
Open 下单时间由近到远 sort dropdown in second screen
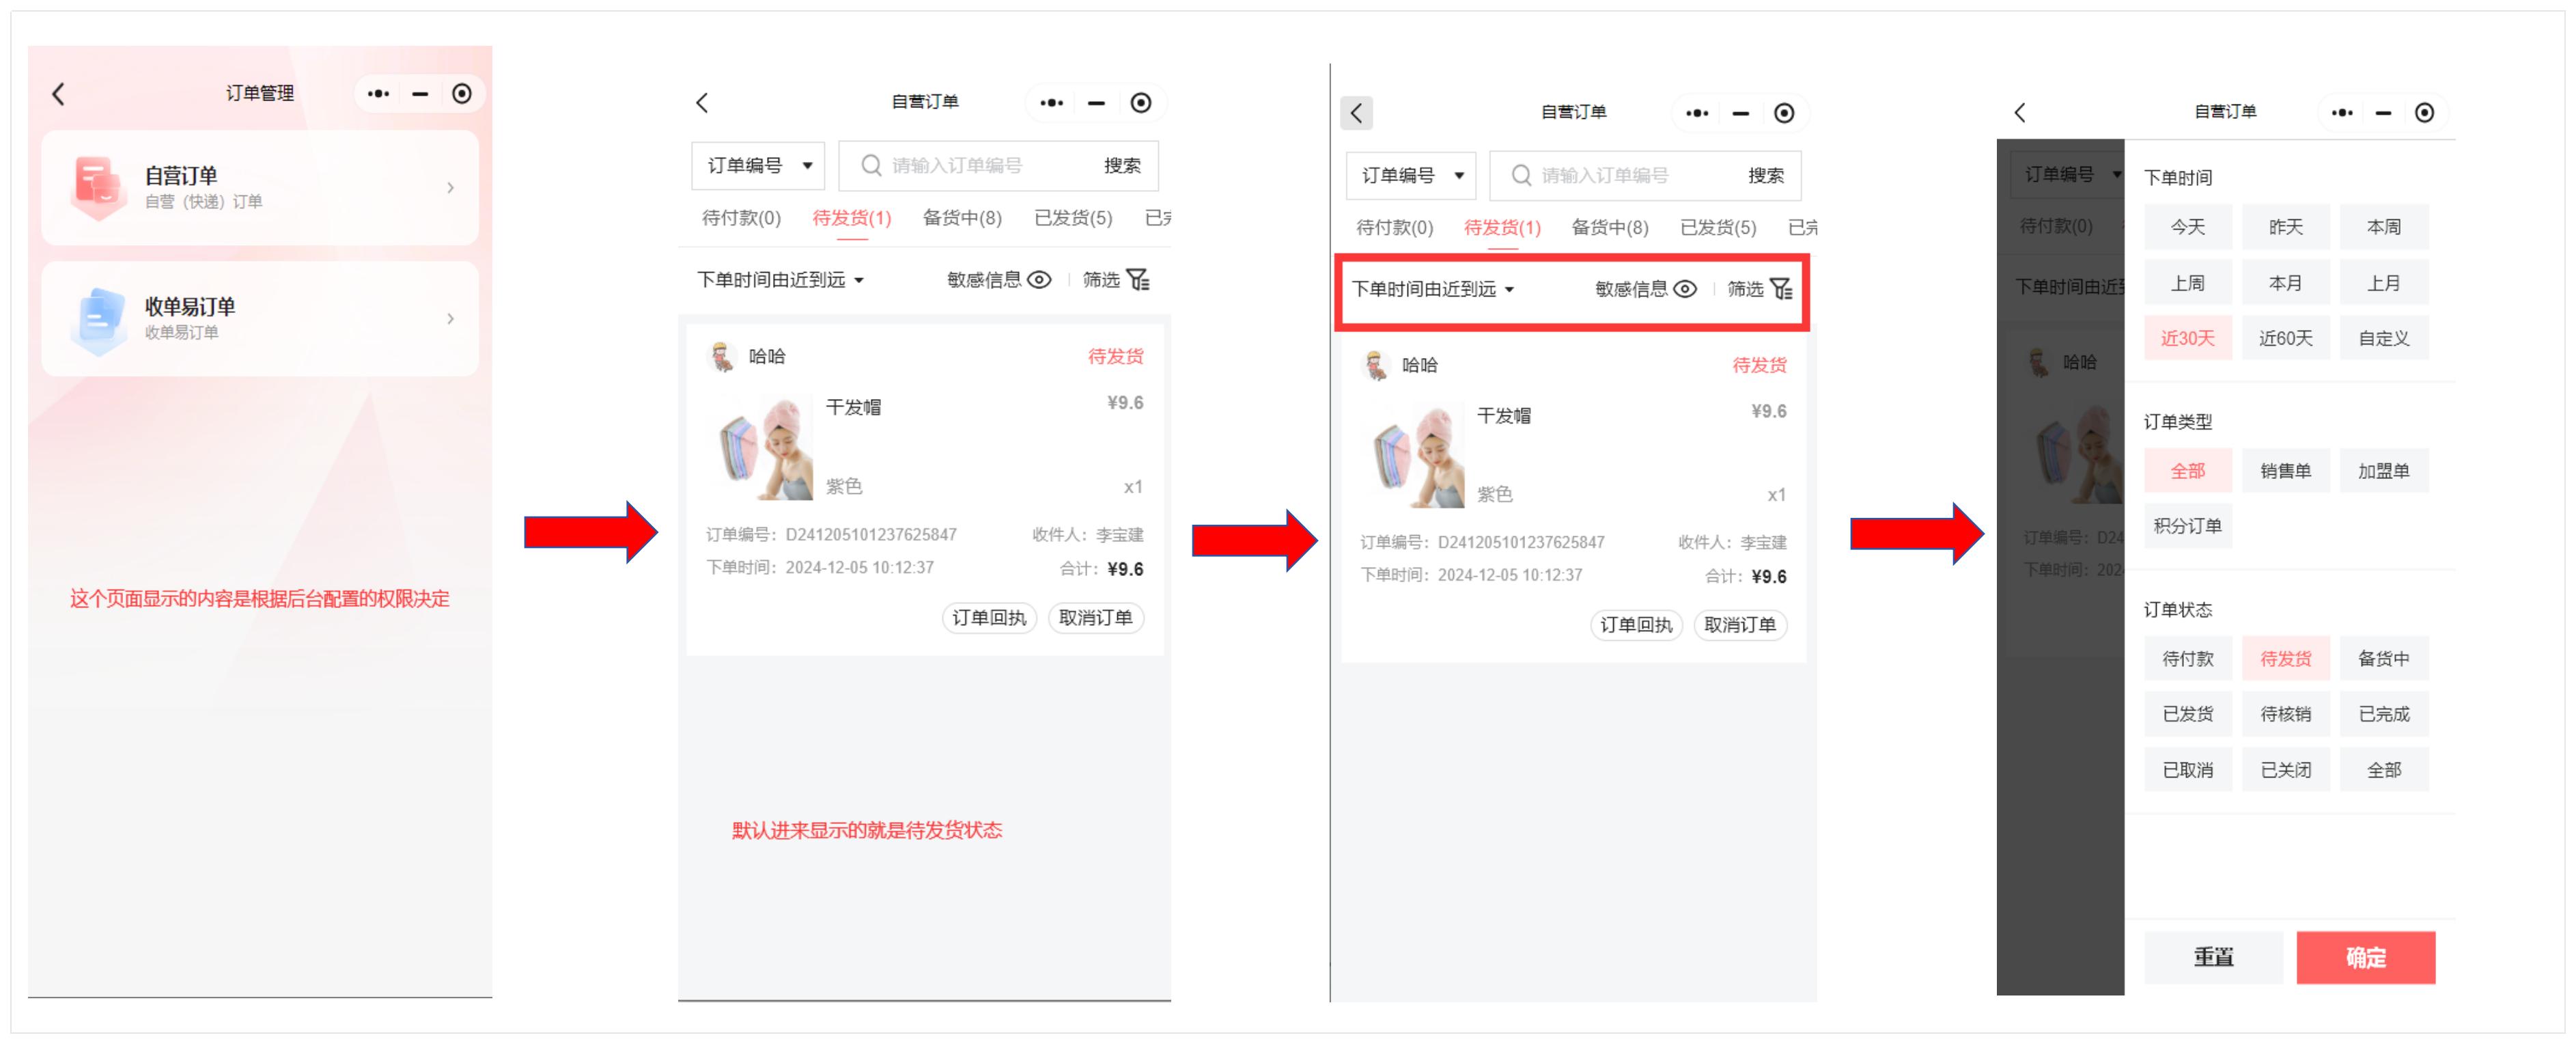[780, 280]
